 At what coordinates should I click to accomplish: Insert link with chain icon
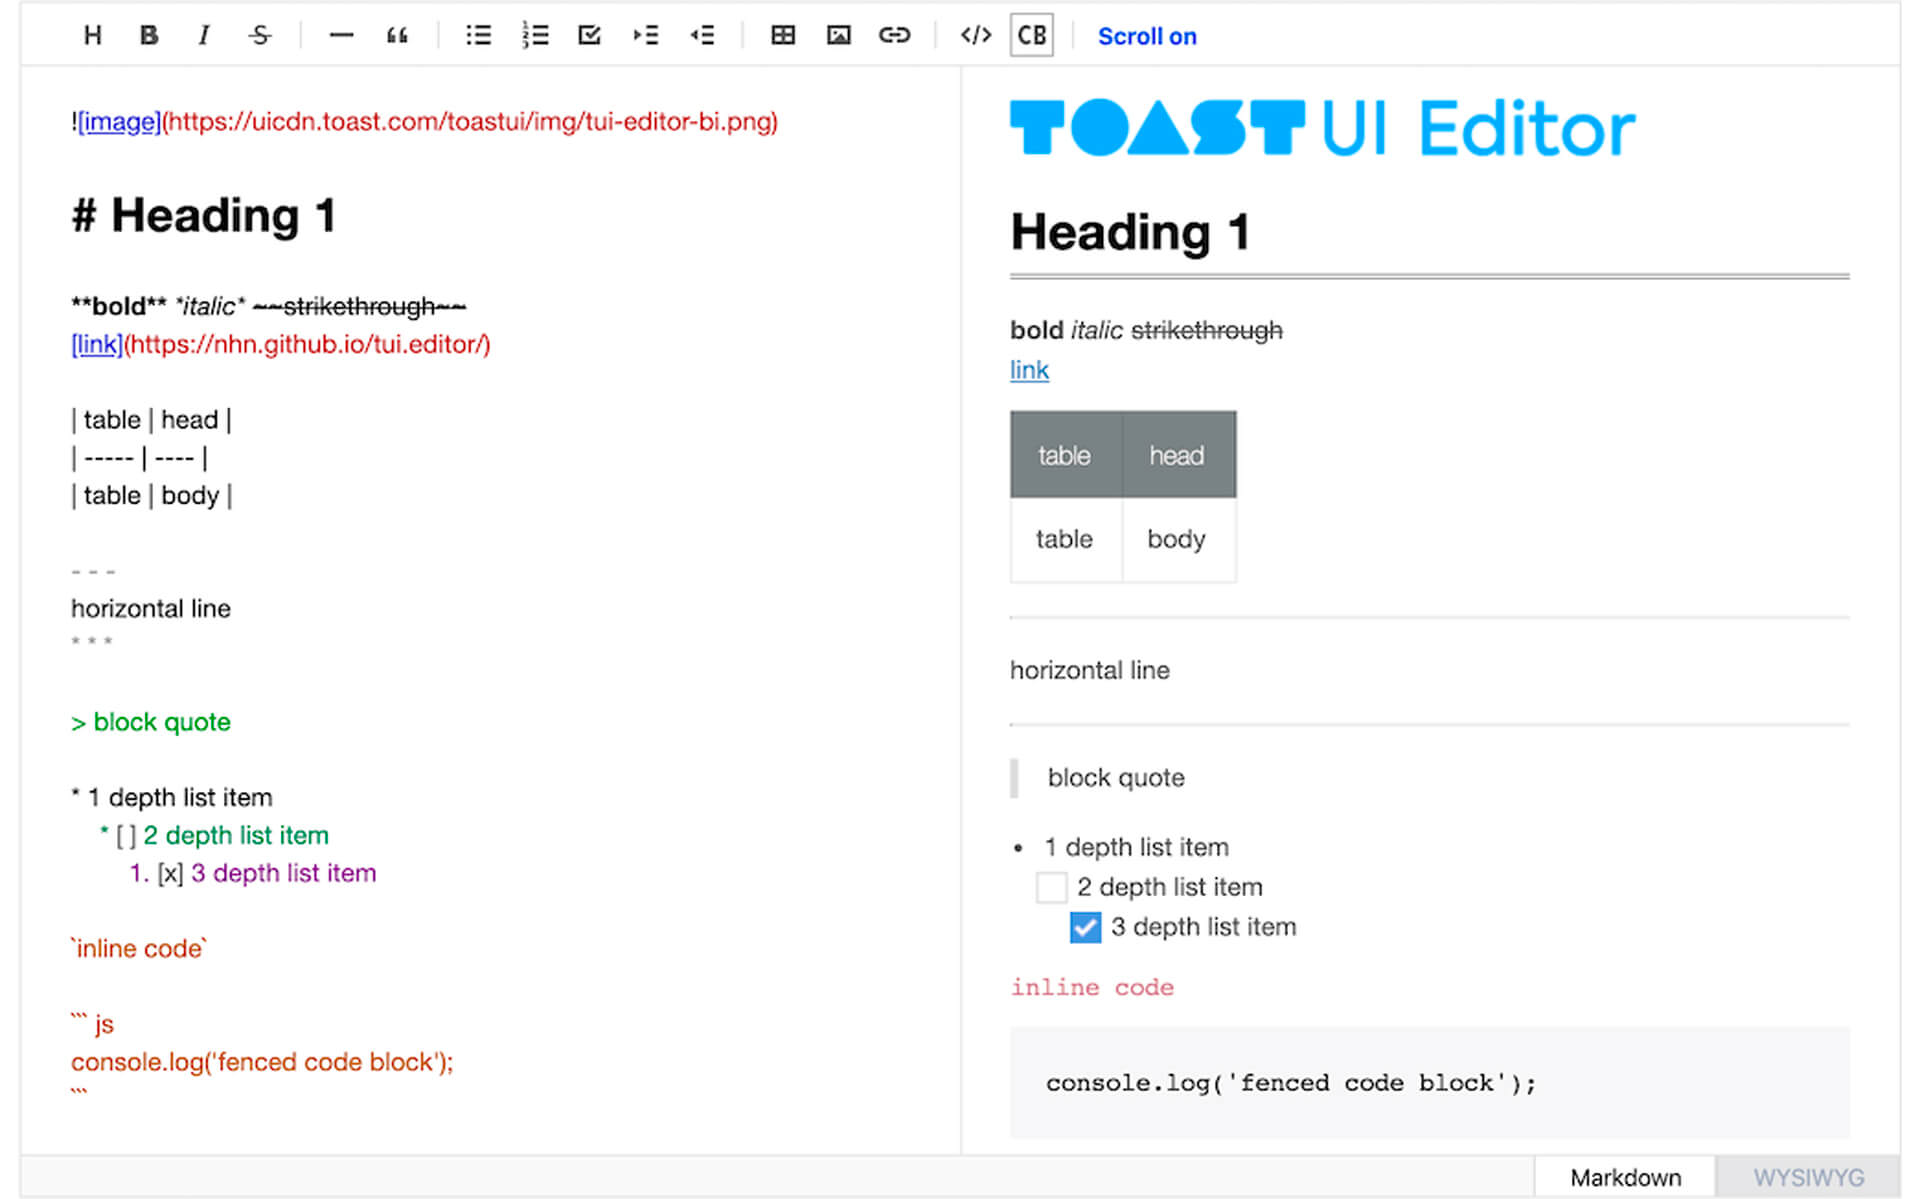tap(895, 36)
